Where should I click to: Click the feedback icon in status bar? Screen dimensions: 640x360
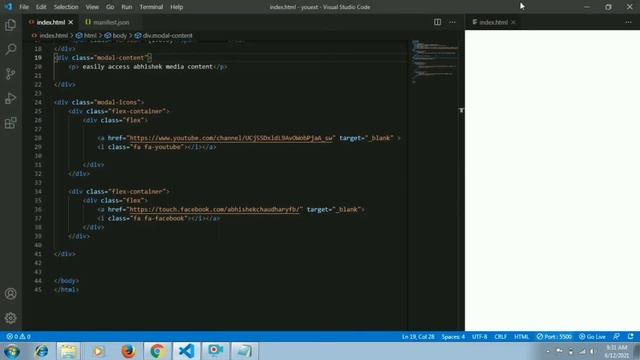616,337
